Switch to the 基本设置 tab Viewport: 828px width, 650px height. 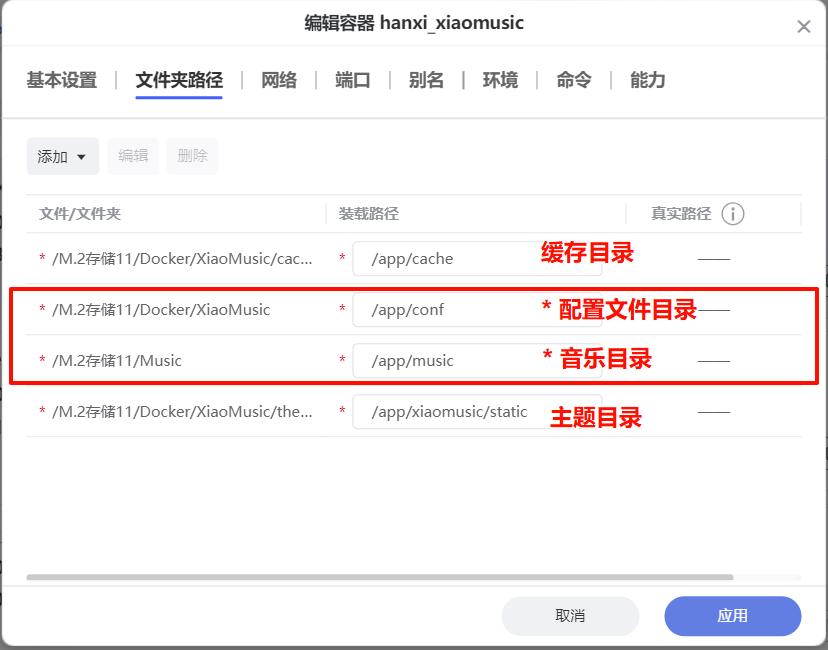click(62, 80)
